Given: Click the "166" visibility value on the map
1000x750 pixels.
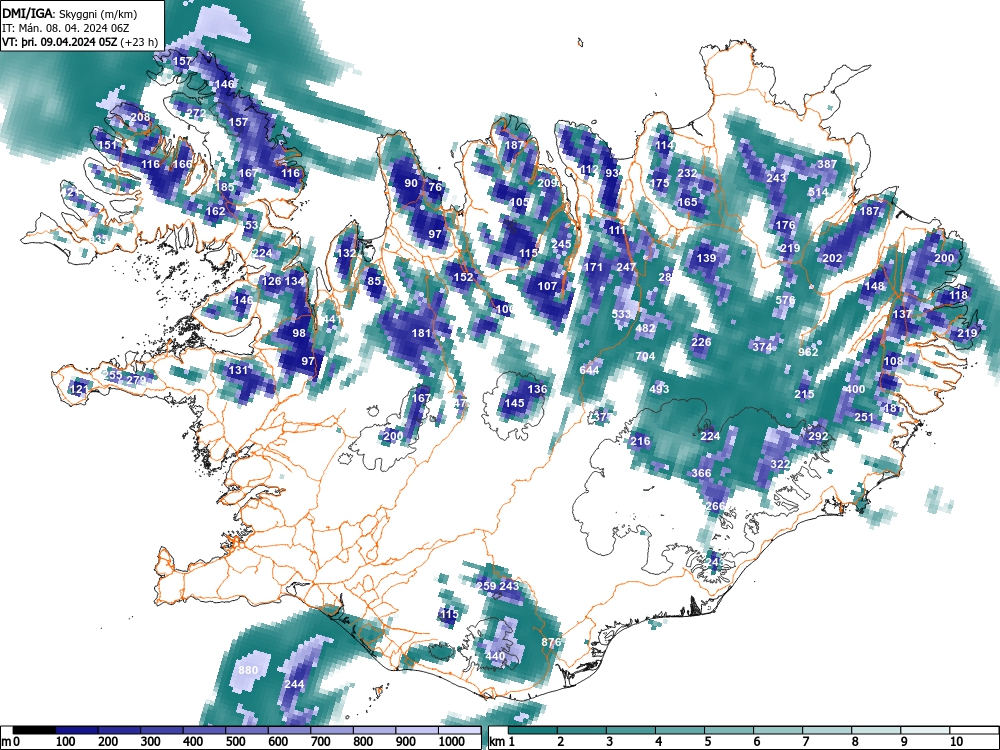Looking at the screenshot, I should (182, 164).
